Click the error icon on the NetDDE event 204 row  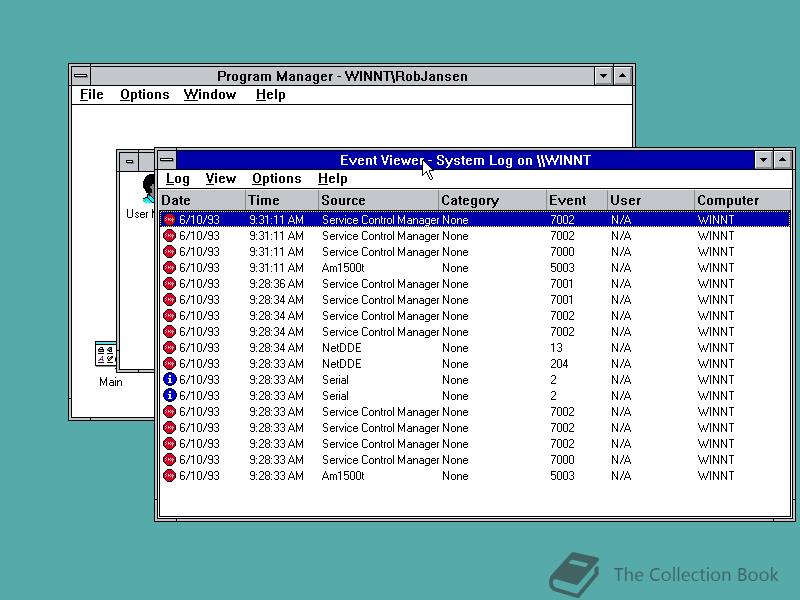point(169,364)
